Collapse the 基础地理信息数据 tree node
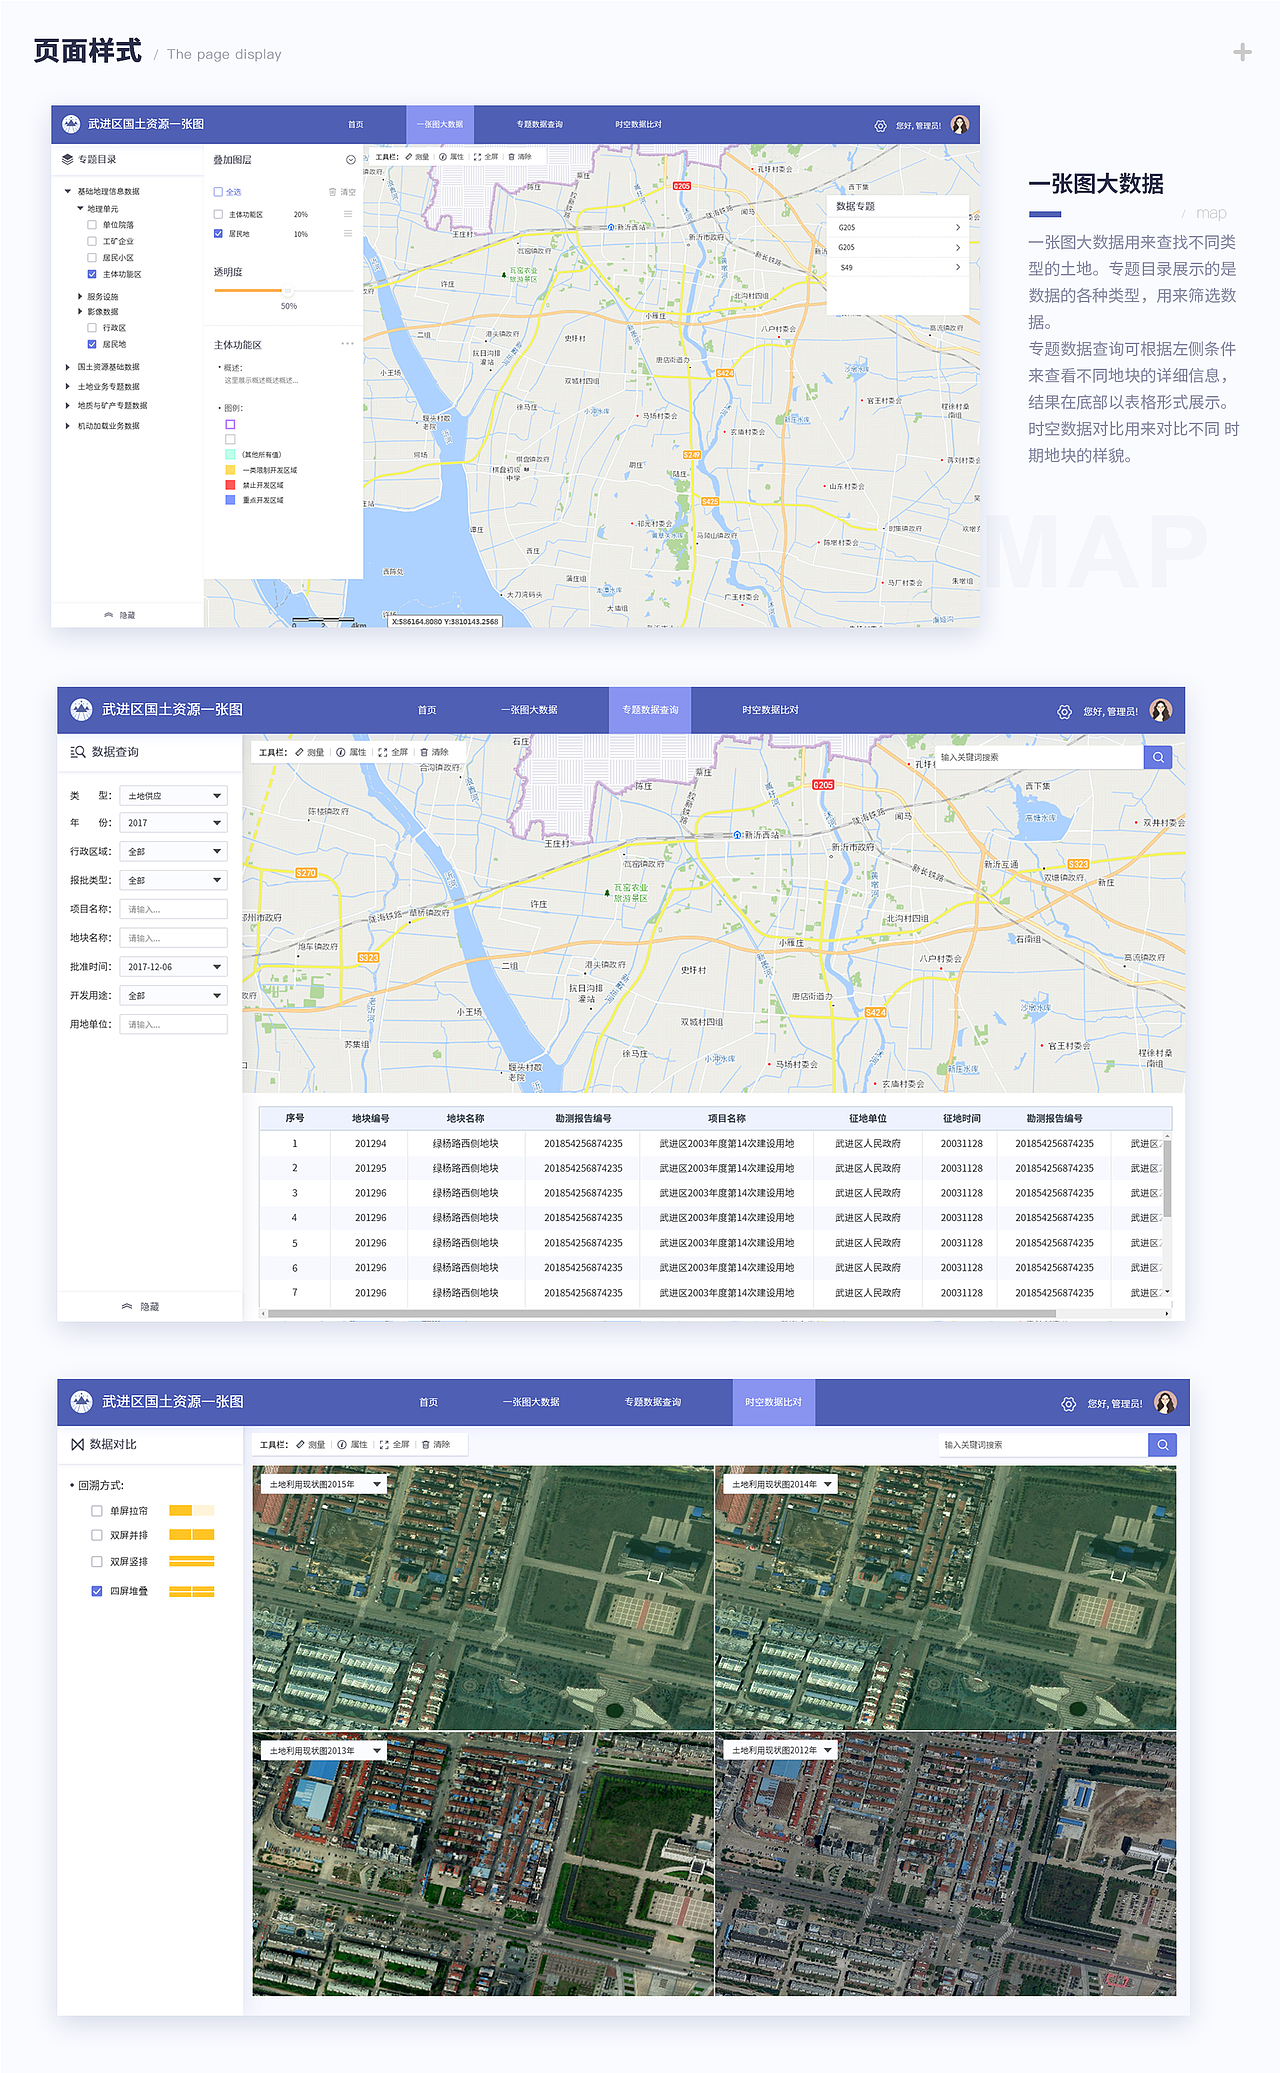Image resolution: width=1280 pixels, height=2073 pixels. coord(68,191)
